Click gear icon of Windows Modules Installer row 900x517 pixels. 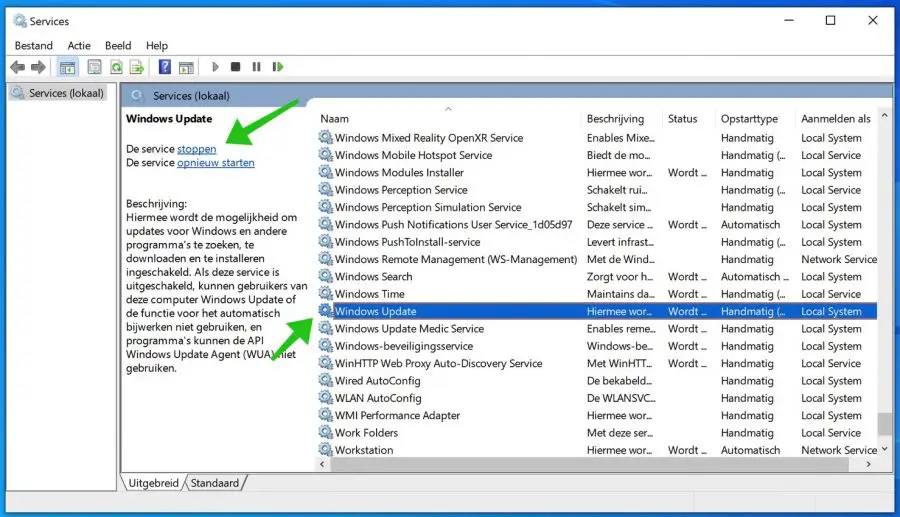pyautogui.click(x=325, y=172)
